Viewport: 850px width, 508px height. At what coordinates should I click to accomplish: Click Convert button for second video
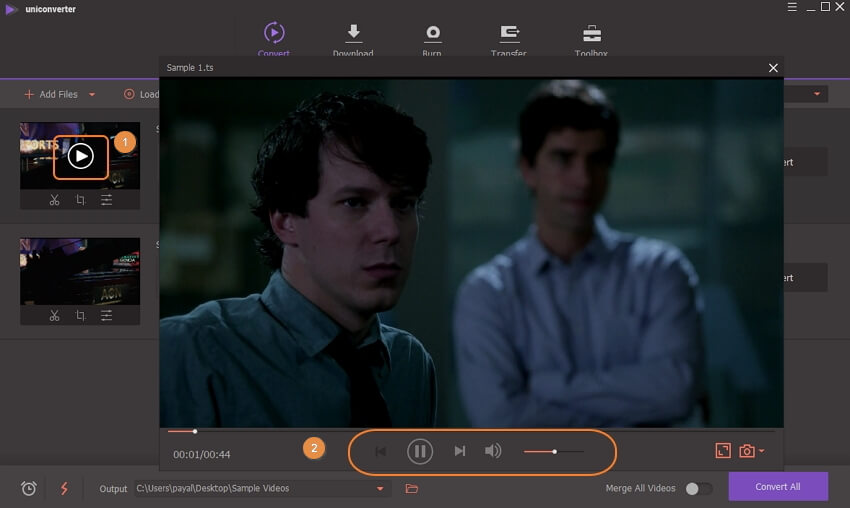click(x=805, y=278)
